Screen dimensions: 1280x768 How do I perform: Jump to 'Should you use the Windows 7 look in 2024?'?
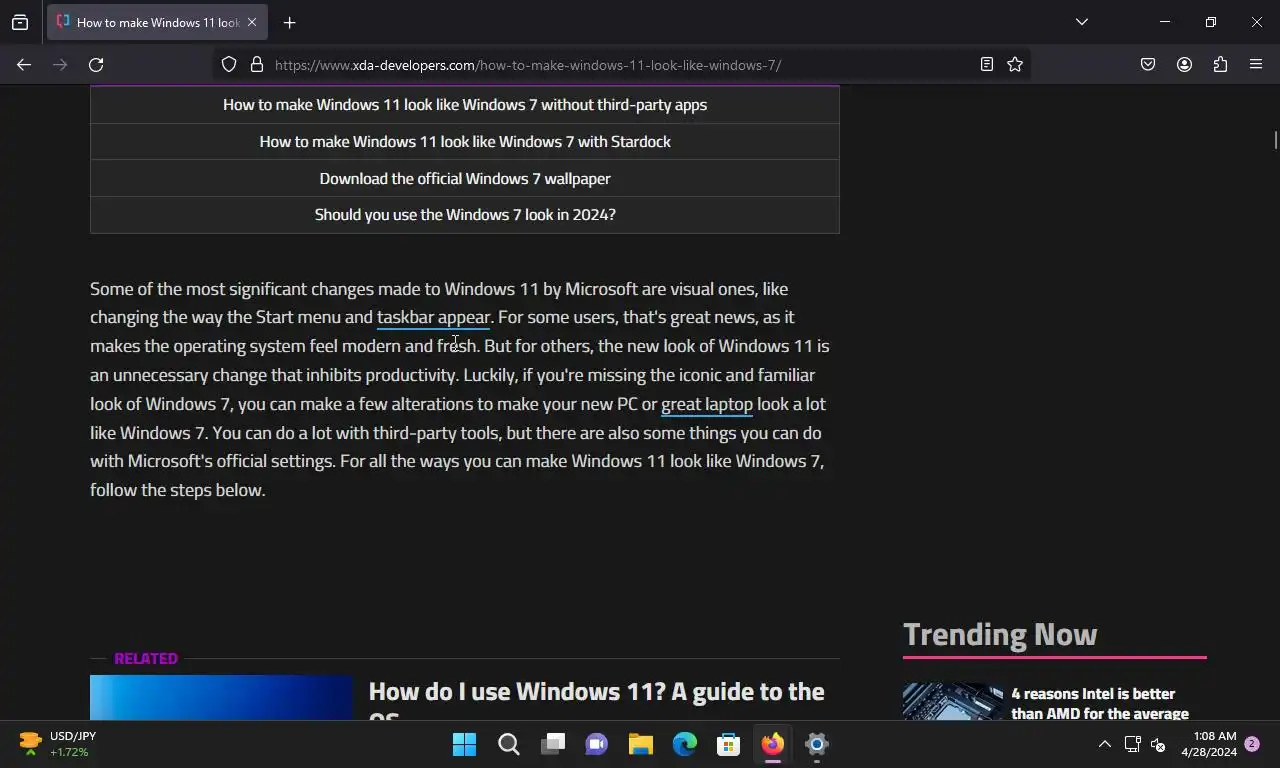tap(465, 215)
